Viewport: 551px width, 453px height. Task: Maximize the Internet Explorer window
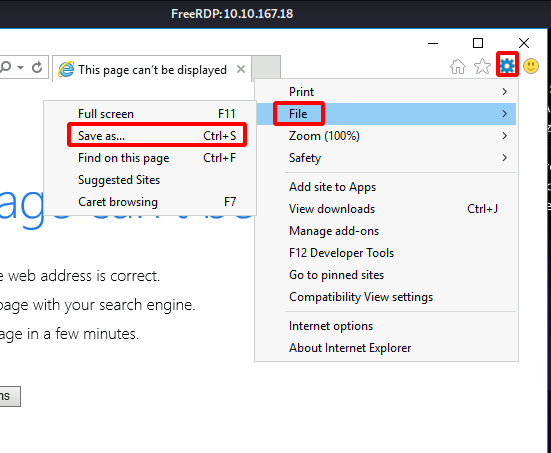click(x=478, y=43)
